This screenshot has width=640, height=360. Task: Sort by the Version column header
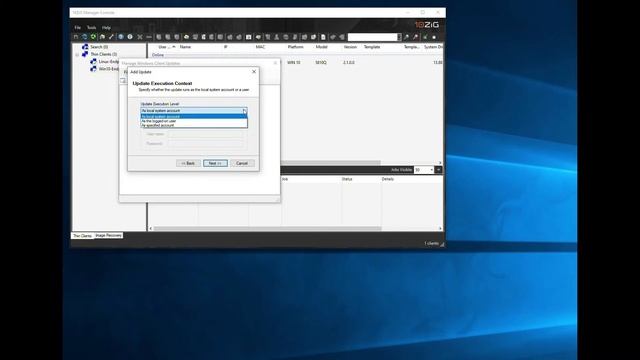pos(350,47)
